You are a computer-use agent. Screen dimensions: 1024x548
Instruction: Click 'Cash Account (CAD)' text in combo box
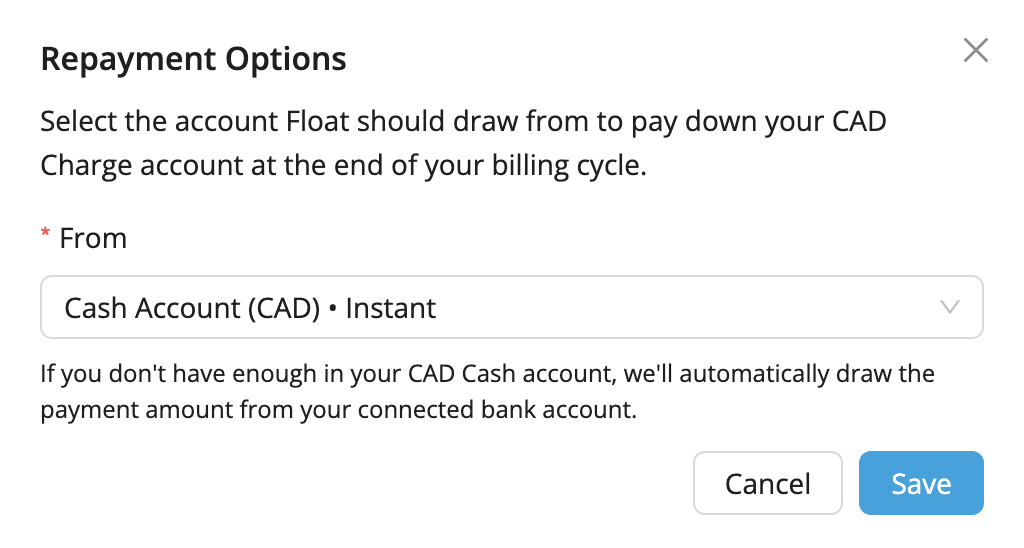192,308
